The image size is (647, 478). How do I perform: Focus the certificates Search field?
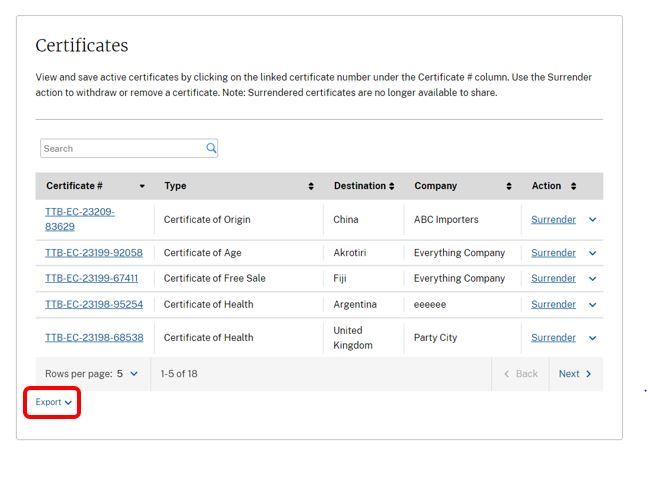(x=120, y=148)
